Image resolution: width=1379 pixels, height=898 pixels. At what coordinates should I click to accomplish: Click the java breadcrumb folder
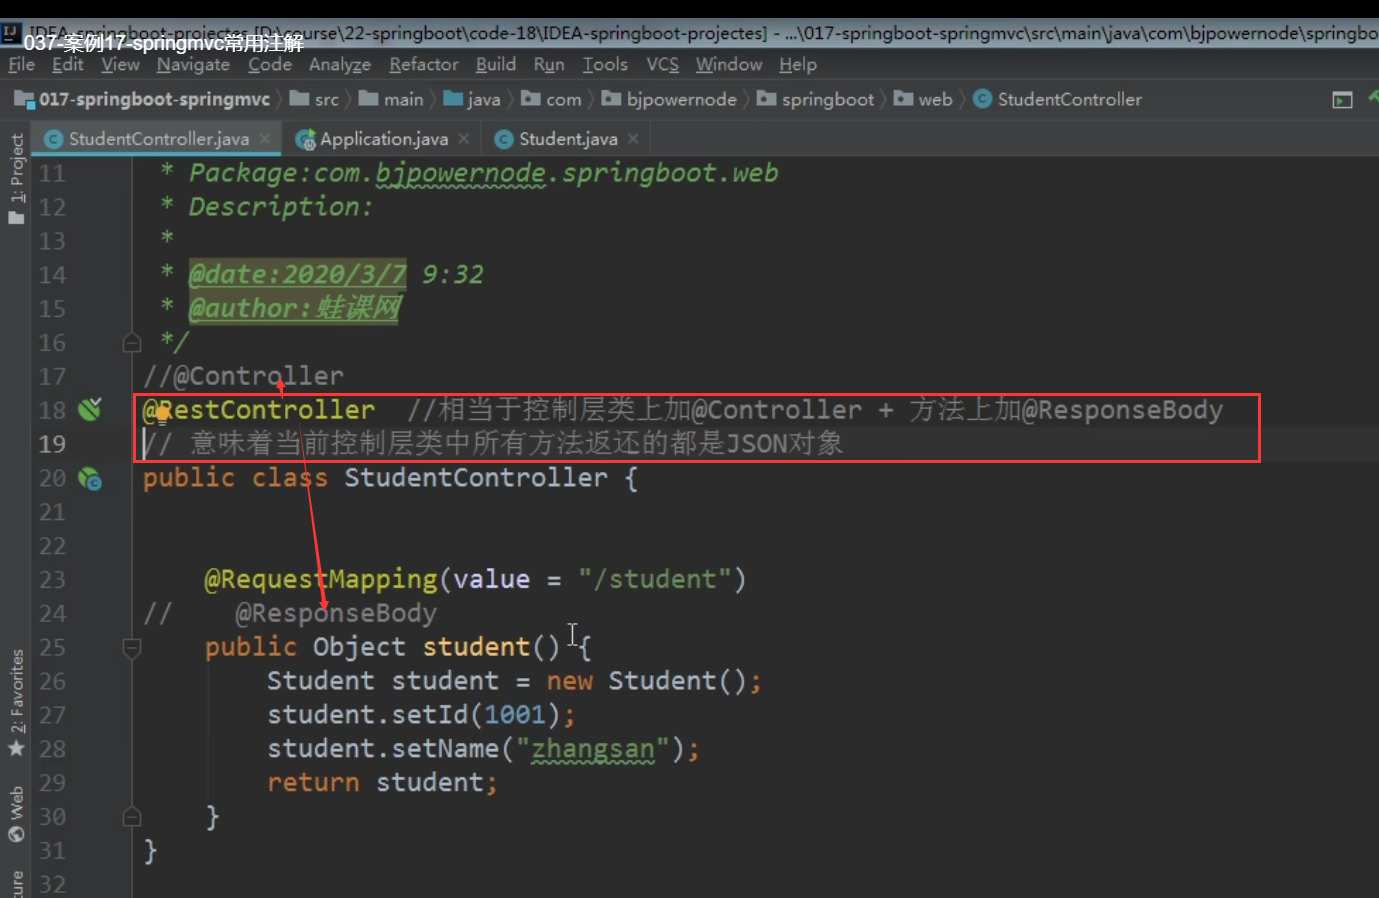(x=472, y=99)
